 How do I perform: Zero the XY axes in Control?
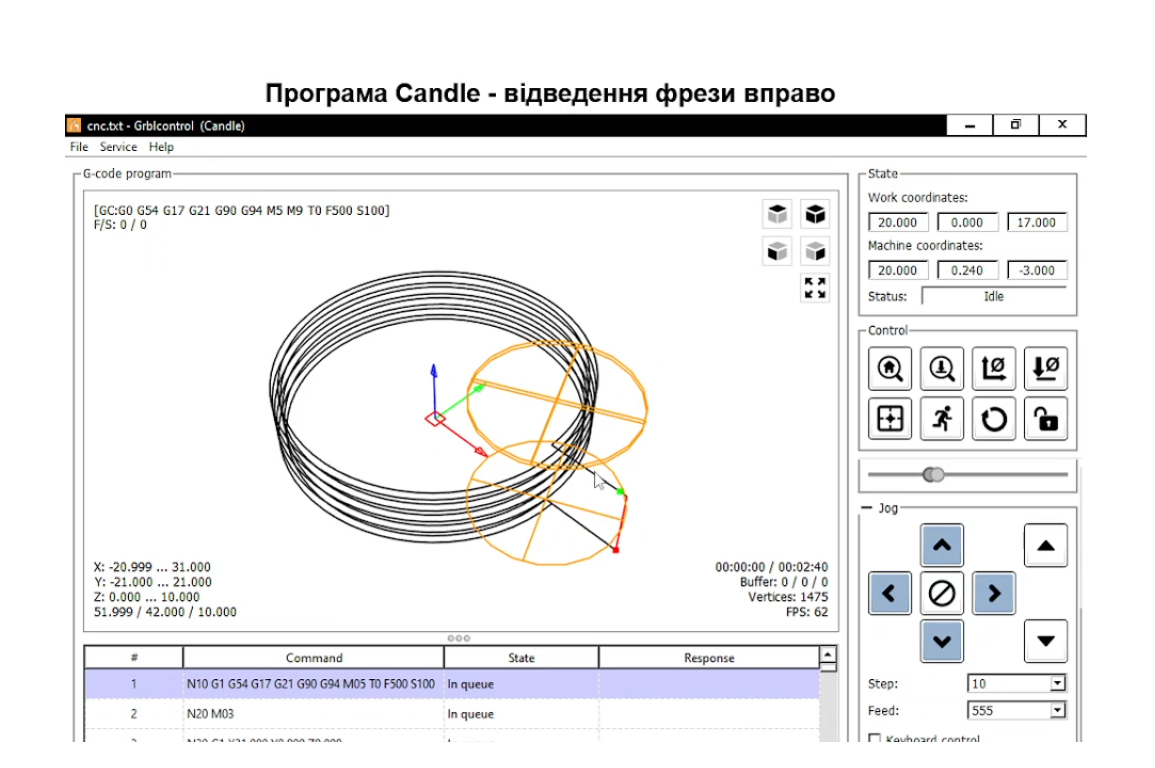tap(993, 369)
